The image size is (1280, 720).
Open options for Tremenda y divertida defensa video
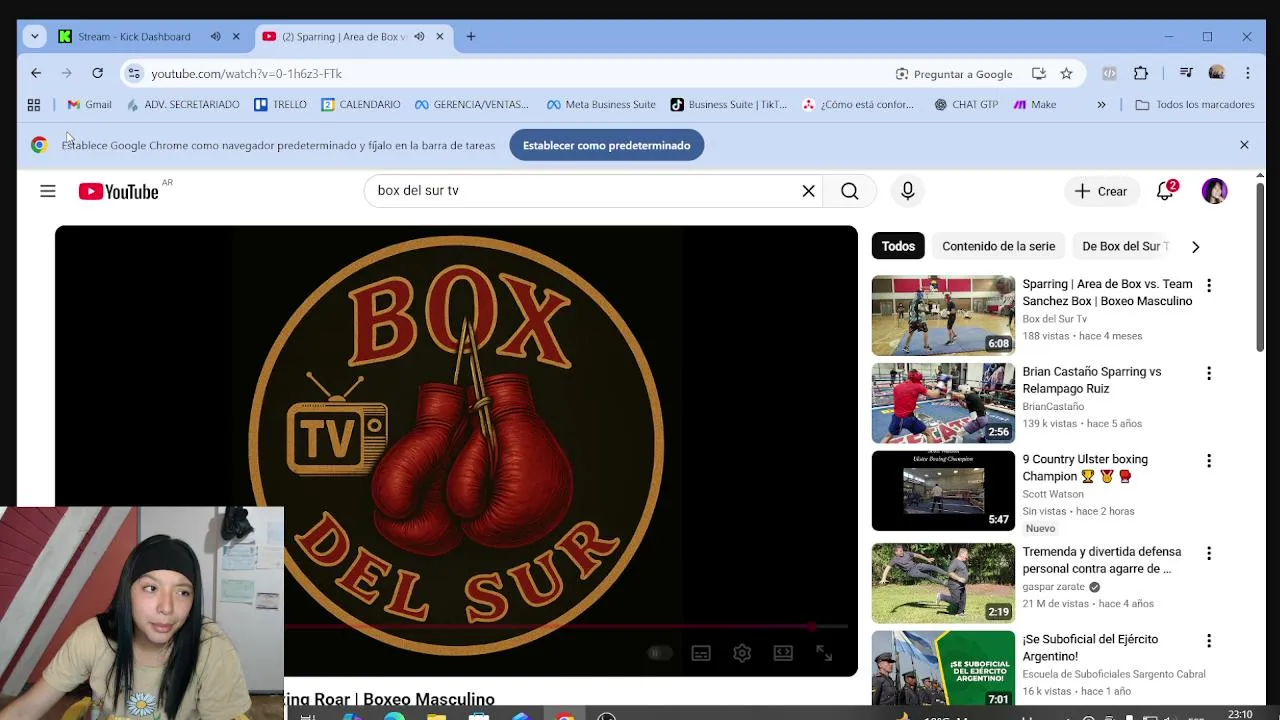click(1208, 553)
